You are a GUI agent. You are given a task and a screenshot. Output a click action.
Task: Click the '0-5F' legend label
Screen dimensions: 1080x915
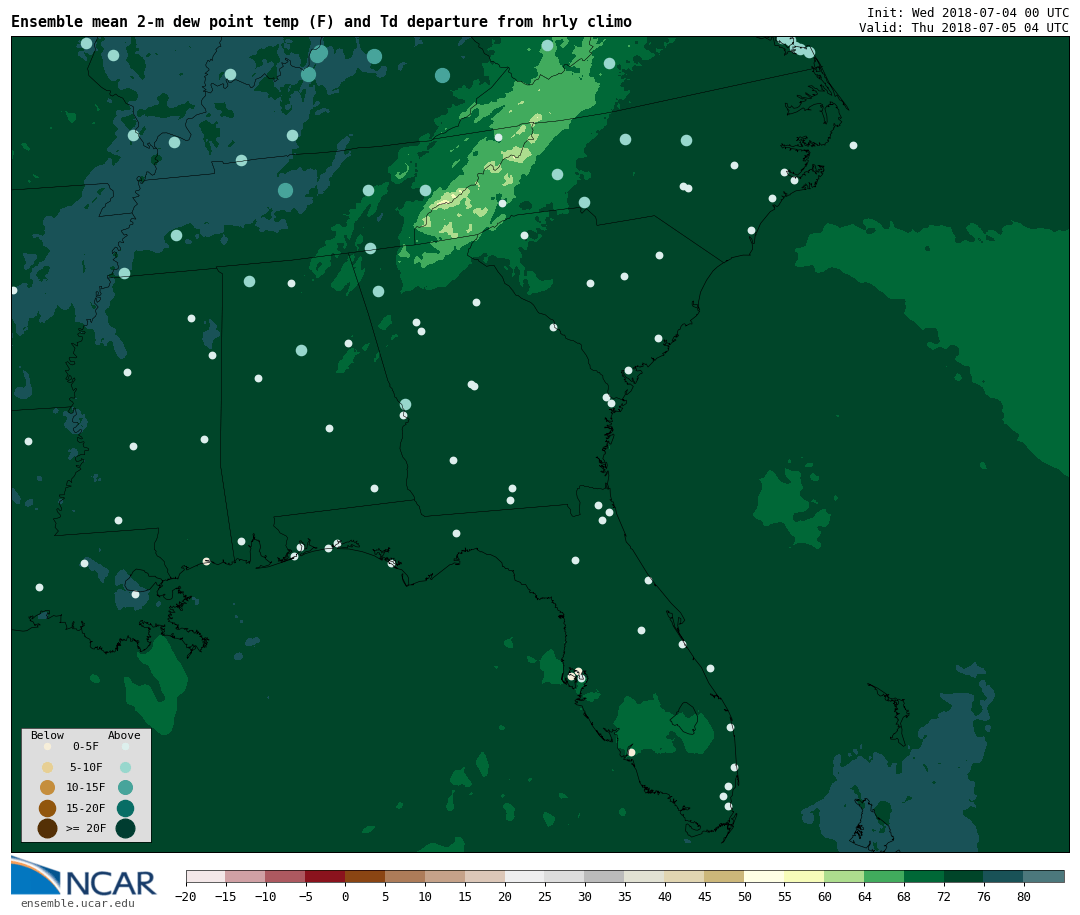coord(86,746)
